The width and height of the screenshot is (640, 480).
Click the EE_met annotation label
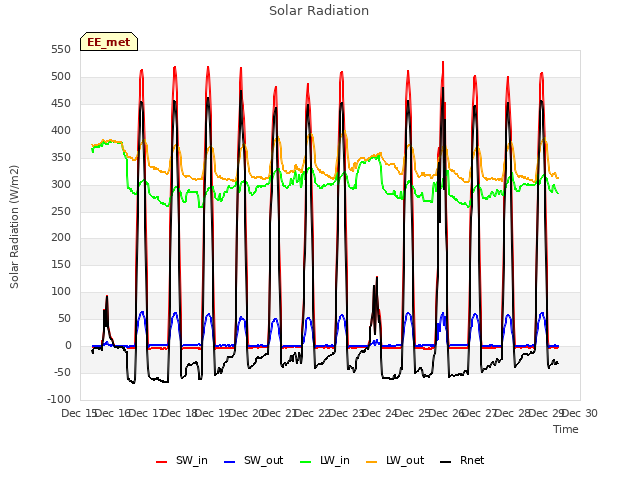(x=109, y=42)
